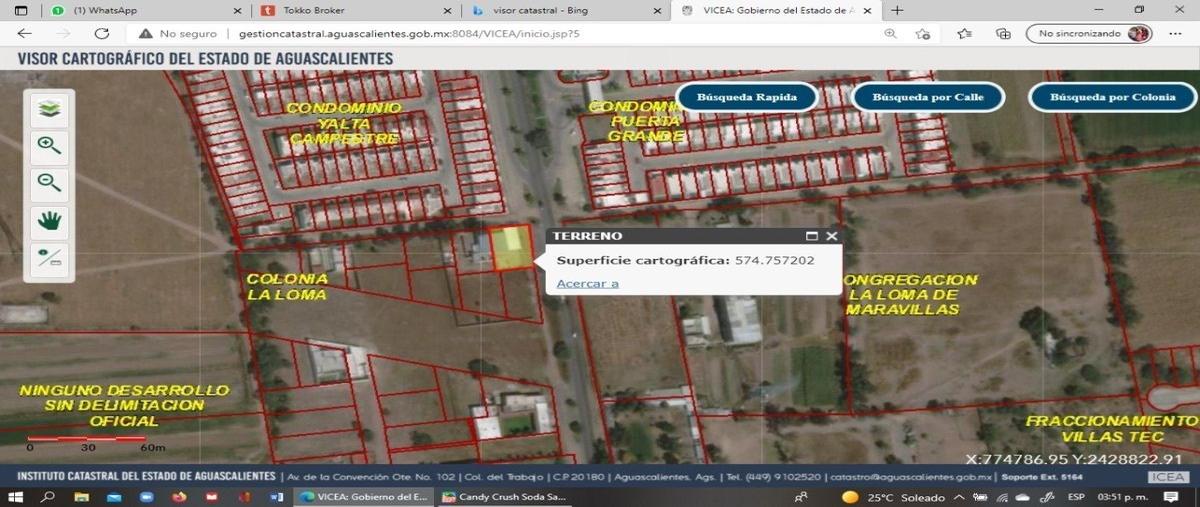Toggle the visibility/measure tool in map toolbar
This screenshot has height=507, width=1200.
[x=49, y=258]
